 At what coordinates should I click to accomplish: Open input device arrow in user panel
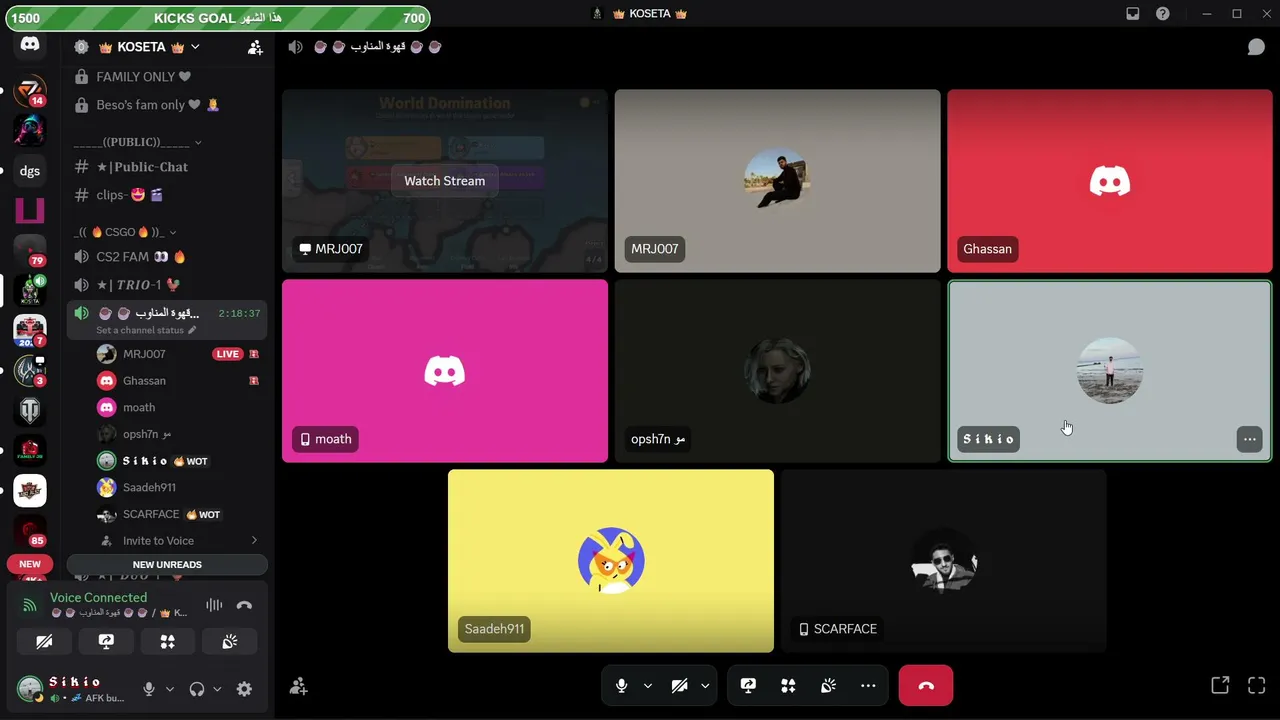pos(170,689)
